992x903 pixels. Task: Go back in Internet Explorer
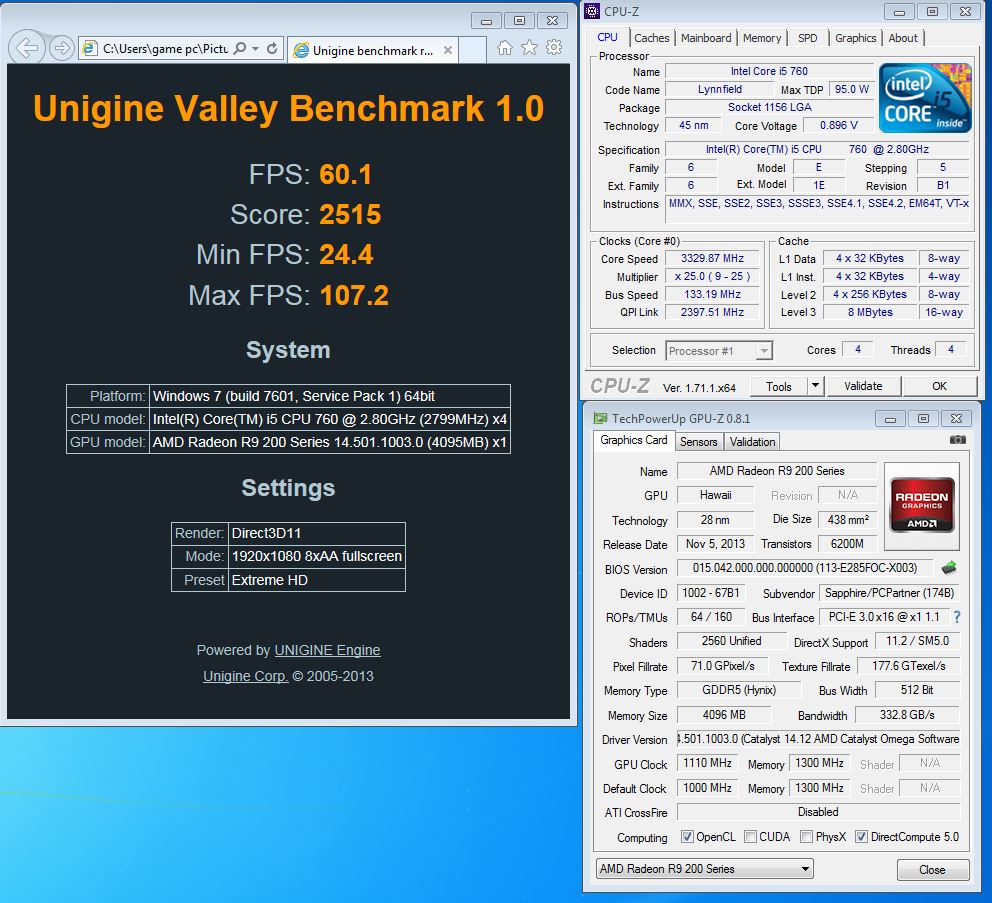pos(27,47)
